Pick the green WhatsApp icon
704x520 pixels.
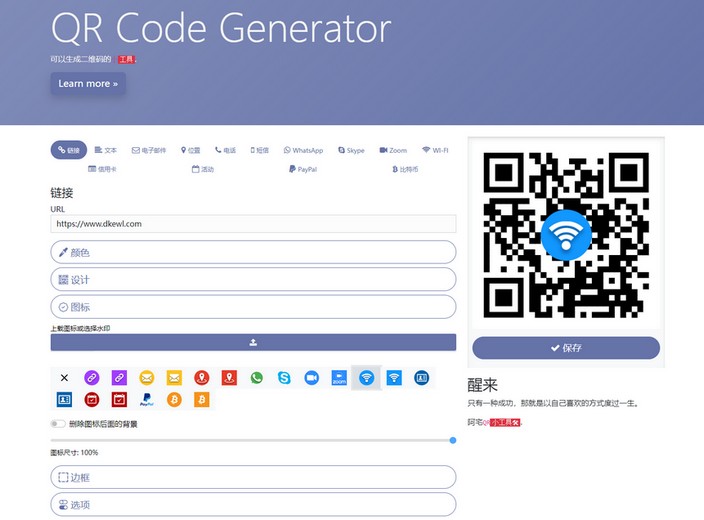[x=257, y=378]
